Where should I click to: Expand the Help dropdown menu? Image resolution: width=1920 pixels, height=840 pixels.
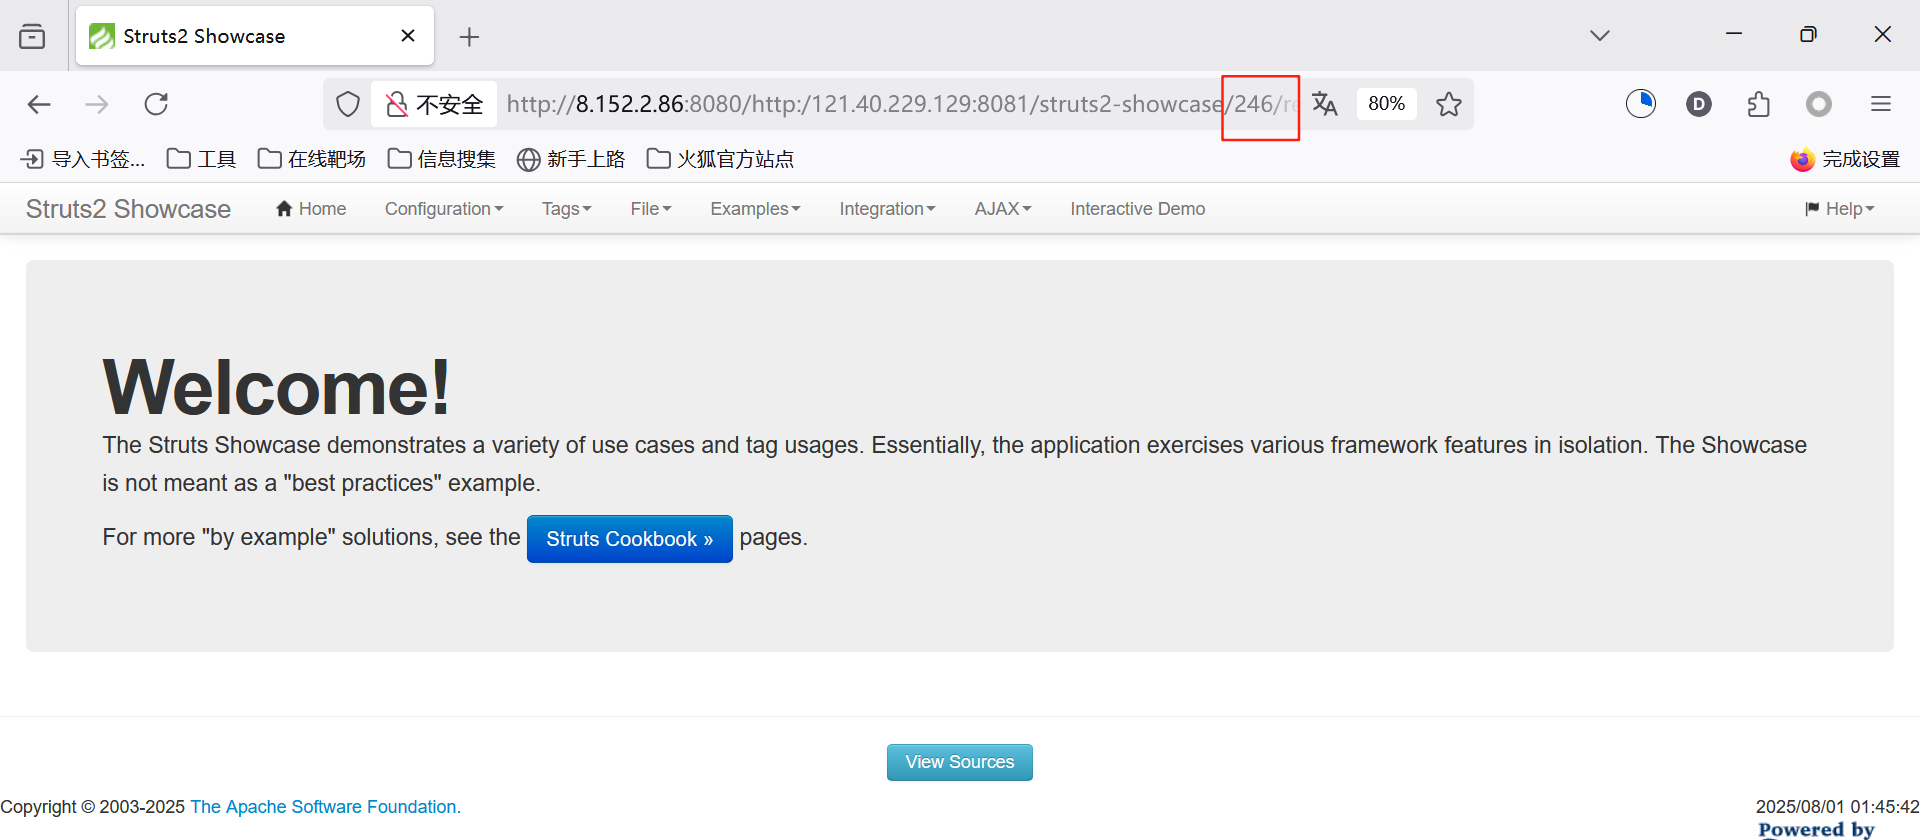(x=1840, y=209)
